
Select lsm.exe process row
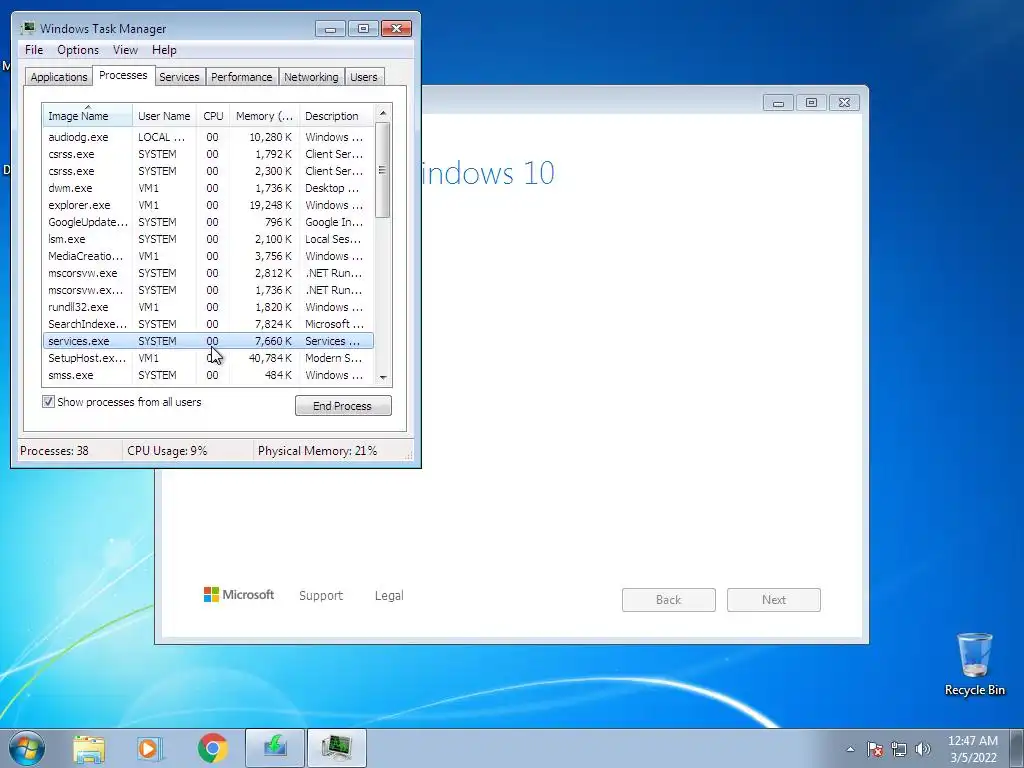click(x=208, y=239)
